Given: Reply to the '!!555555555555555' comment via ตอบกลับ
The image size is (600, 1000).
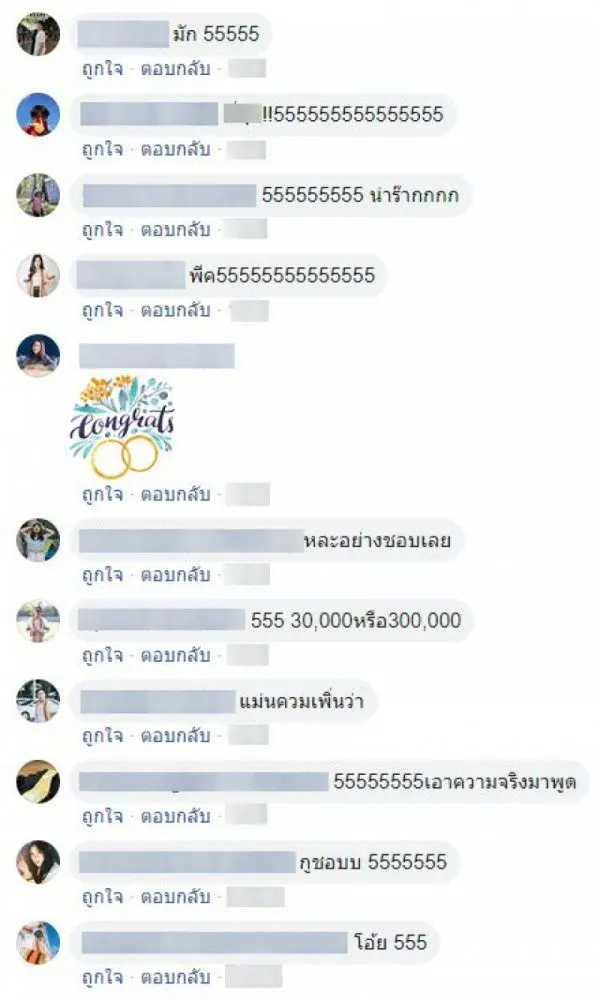Looking at the screenshot, I should 175,149.
